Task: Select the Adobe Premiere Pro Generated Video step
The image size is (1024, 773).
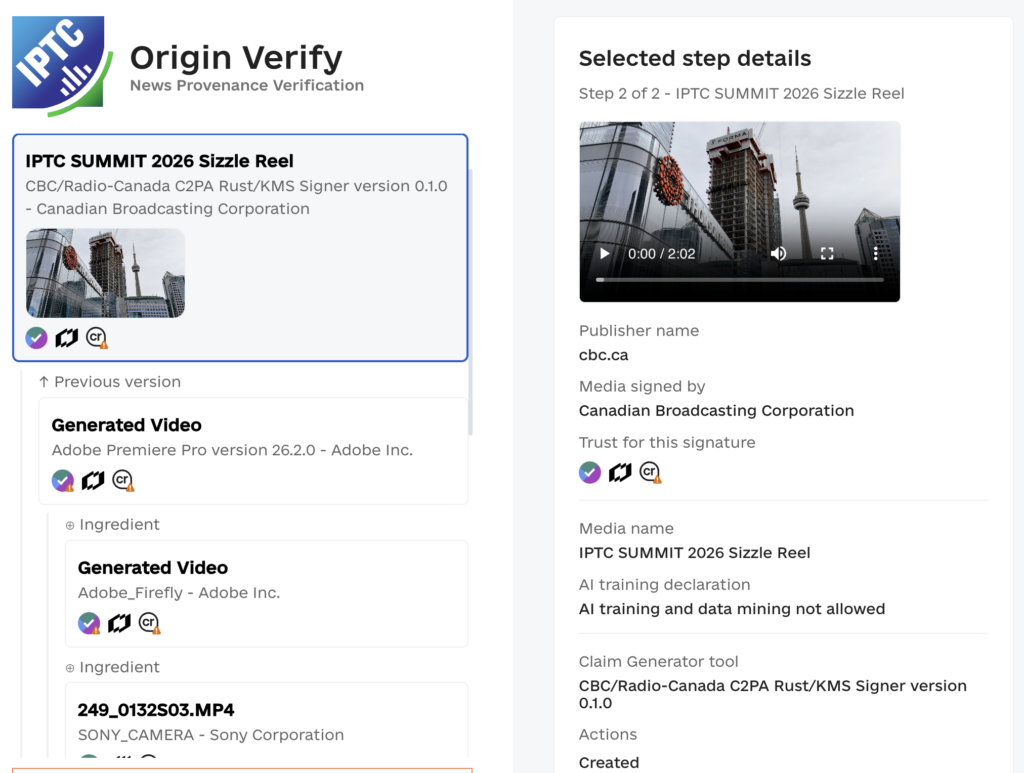Action: pyautogui.click(x=253, y=451)
